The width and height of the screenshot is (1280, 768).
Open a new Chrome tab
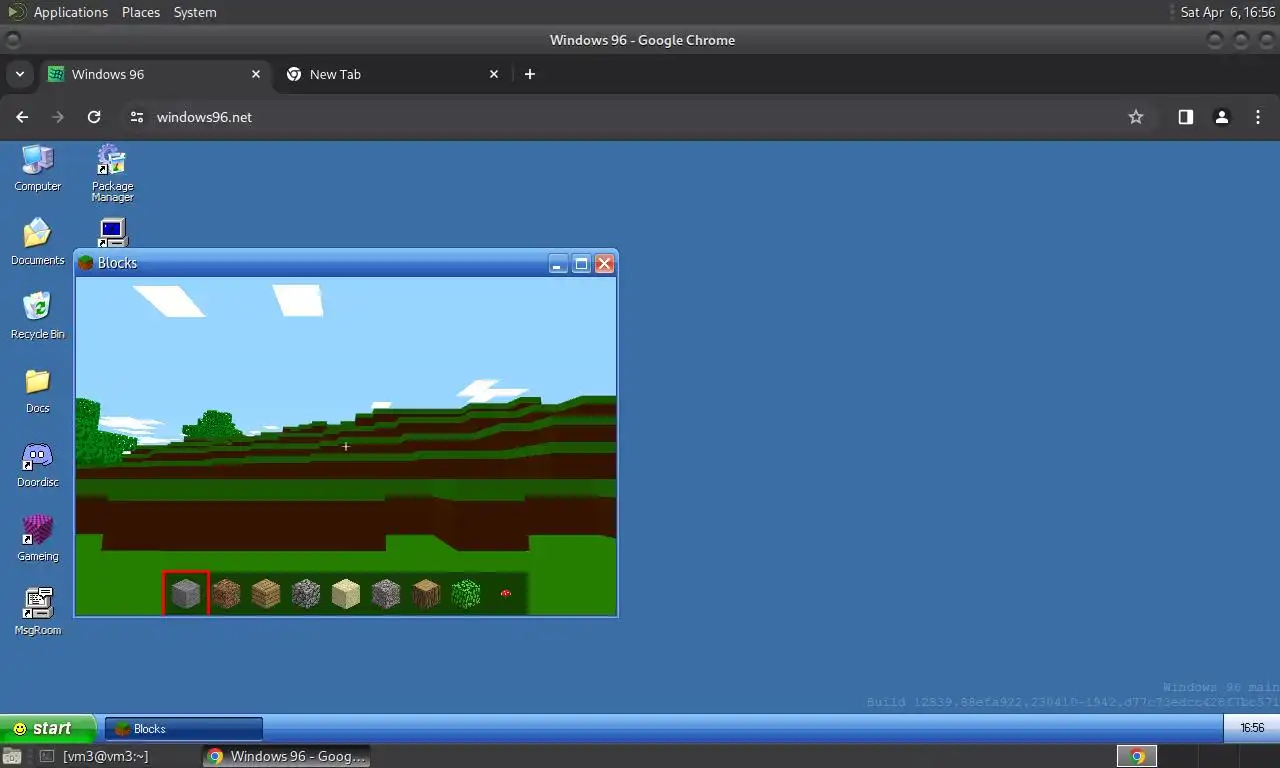tap(530, 74)
